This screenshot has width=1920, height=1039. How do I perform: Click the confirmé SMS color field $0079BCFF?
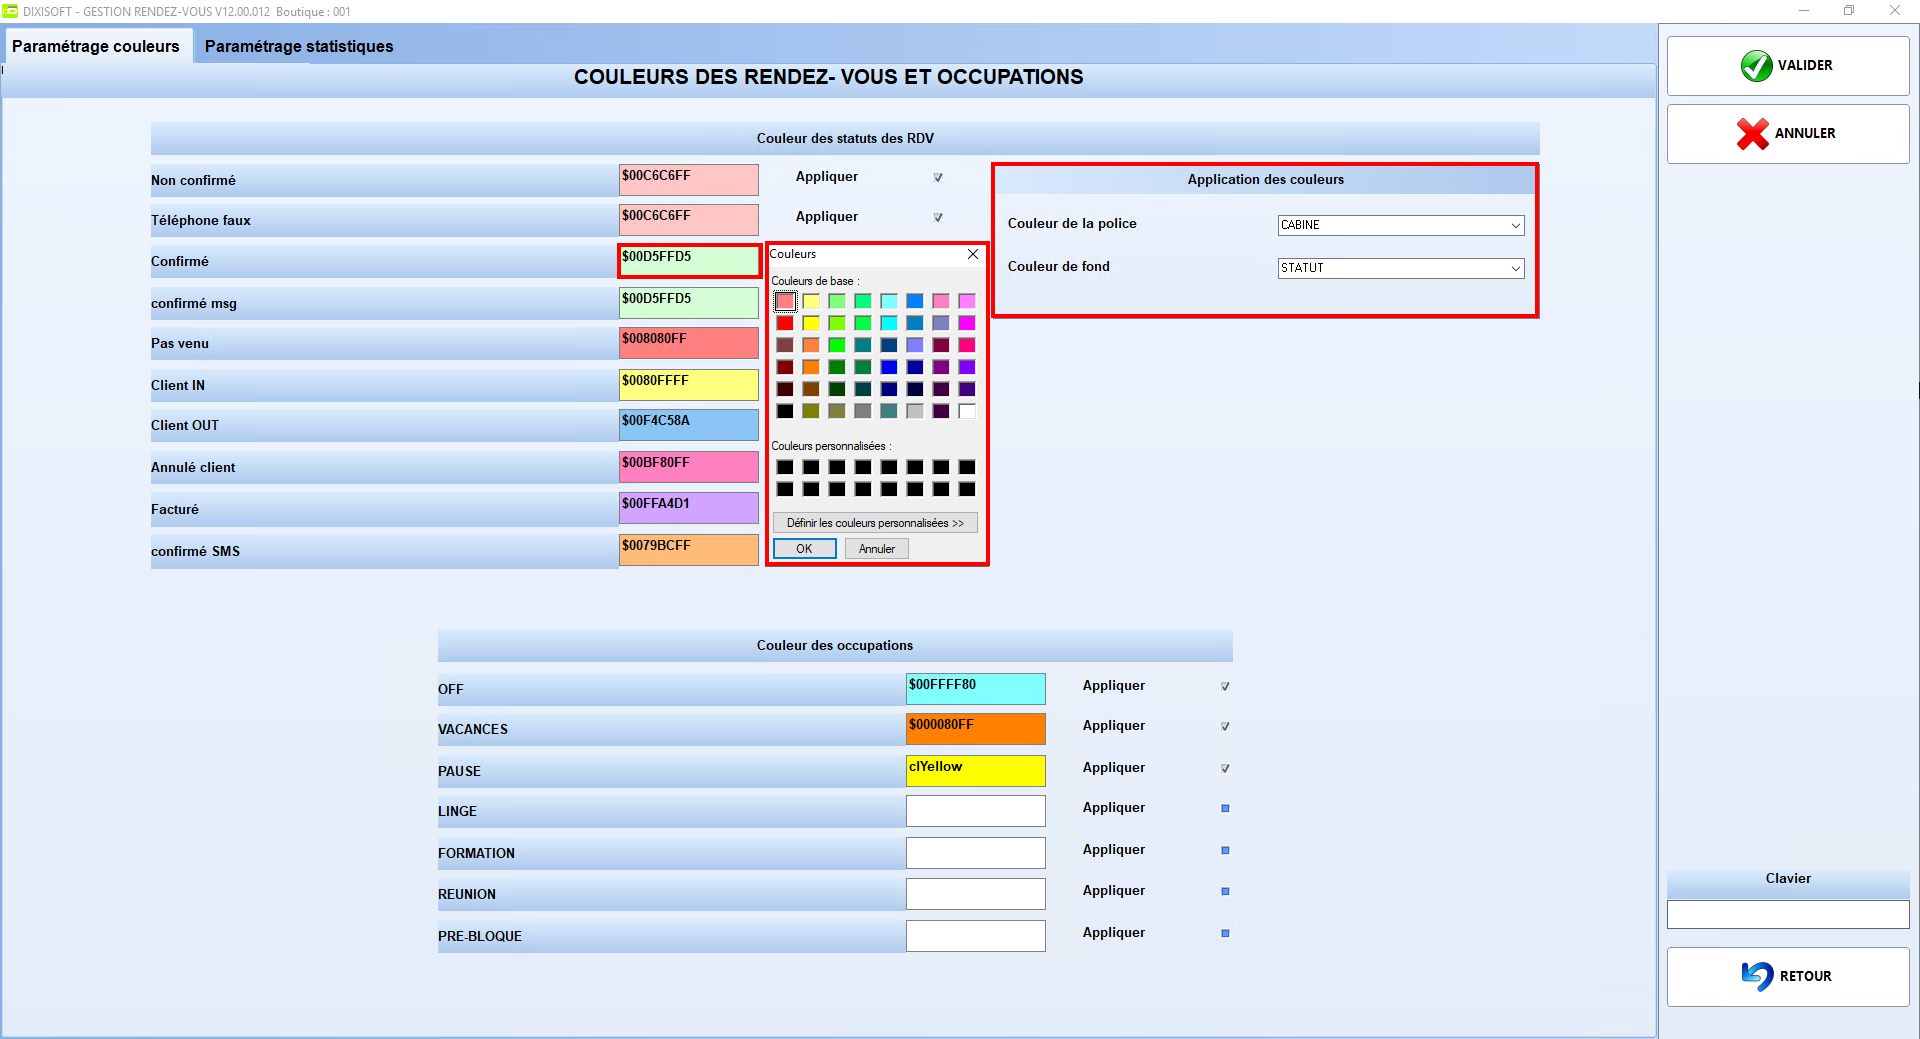click(x=689, y=550)
